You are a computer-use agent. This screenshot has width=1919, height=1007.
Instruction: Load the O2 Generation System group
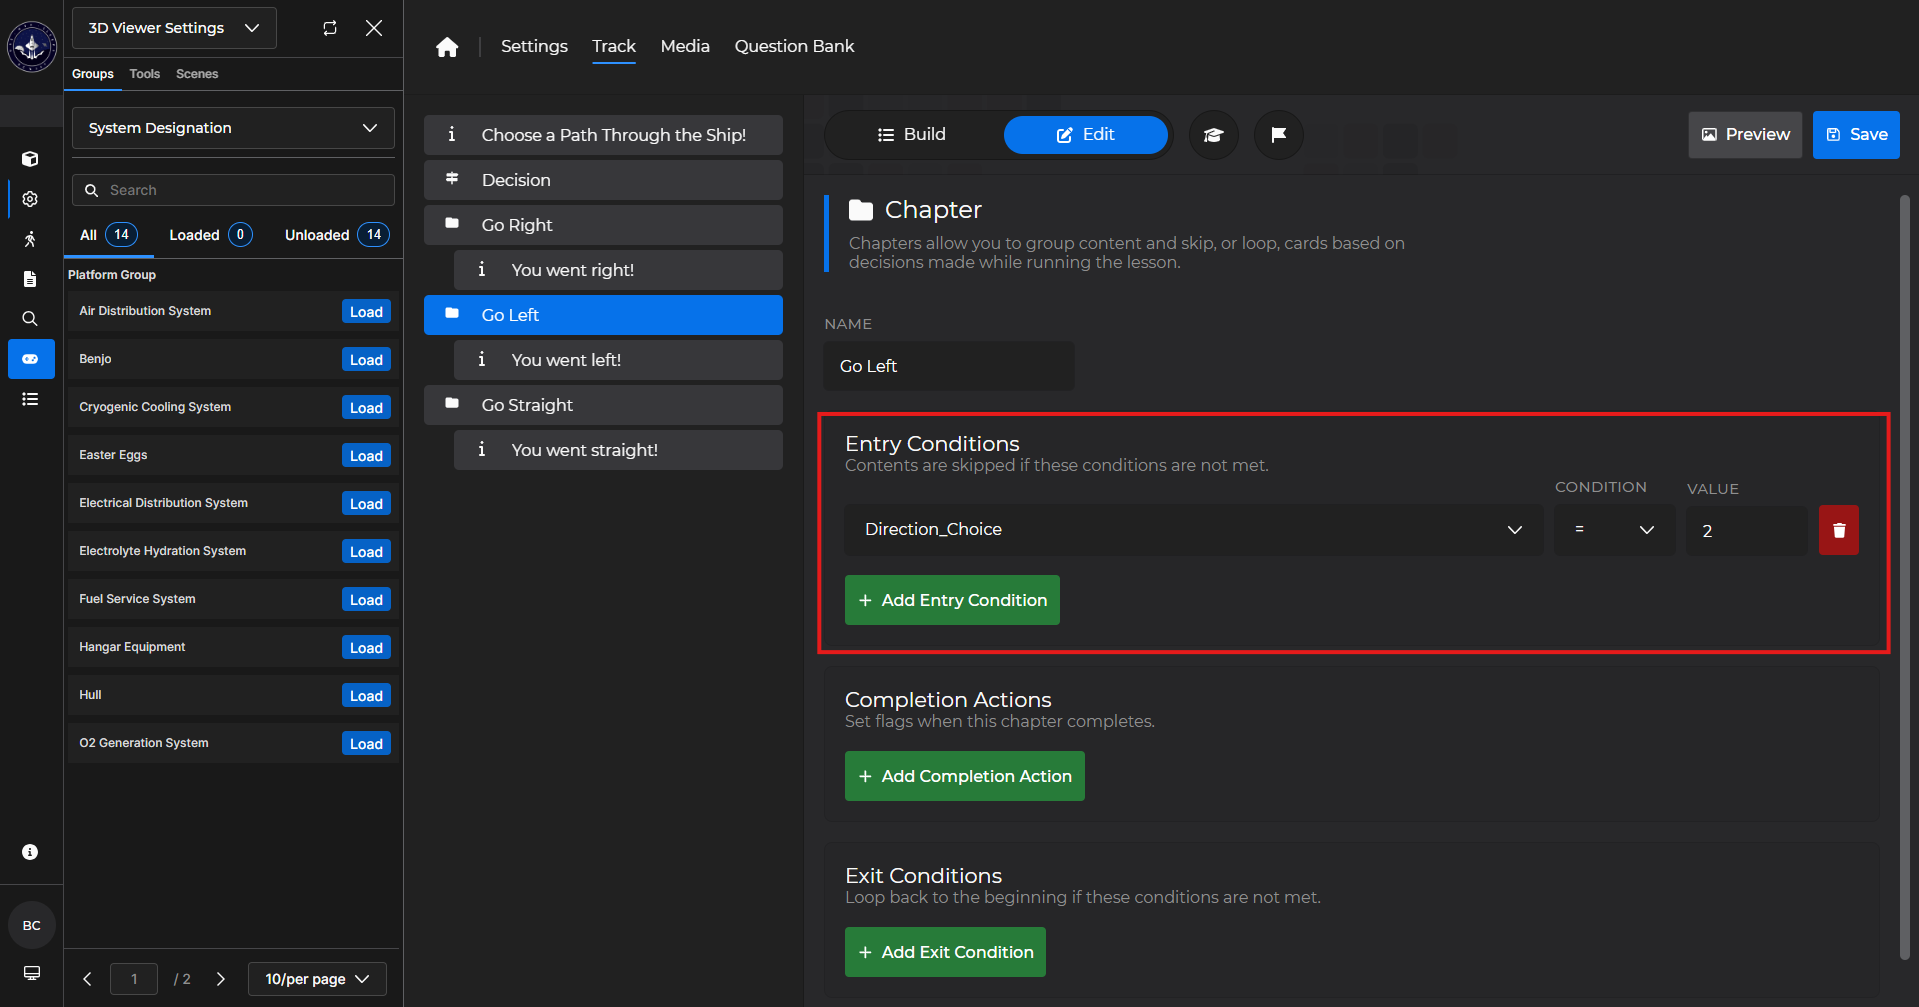[366, 744]
